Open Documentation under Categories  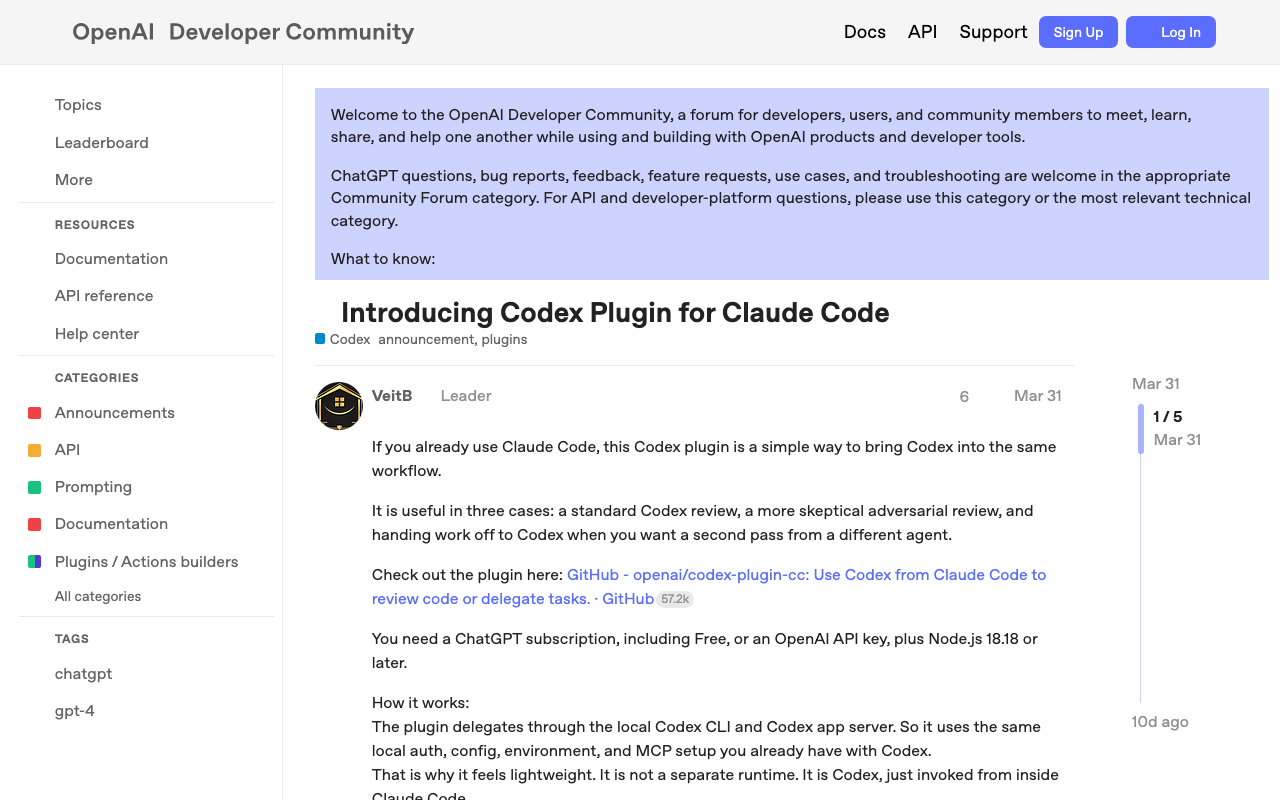[111, 524]
